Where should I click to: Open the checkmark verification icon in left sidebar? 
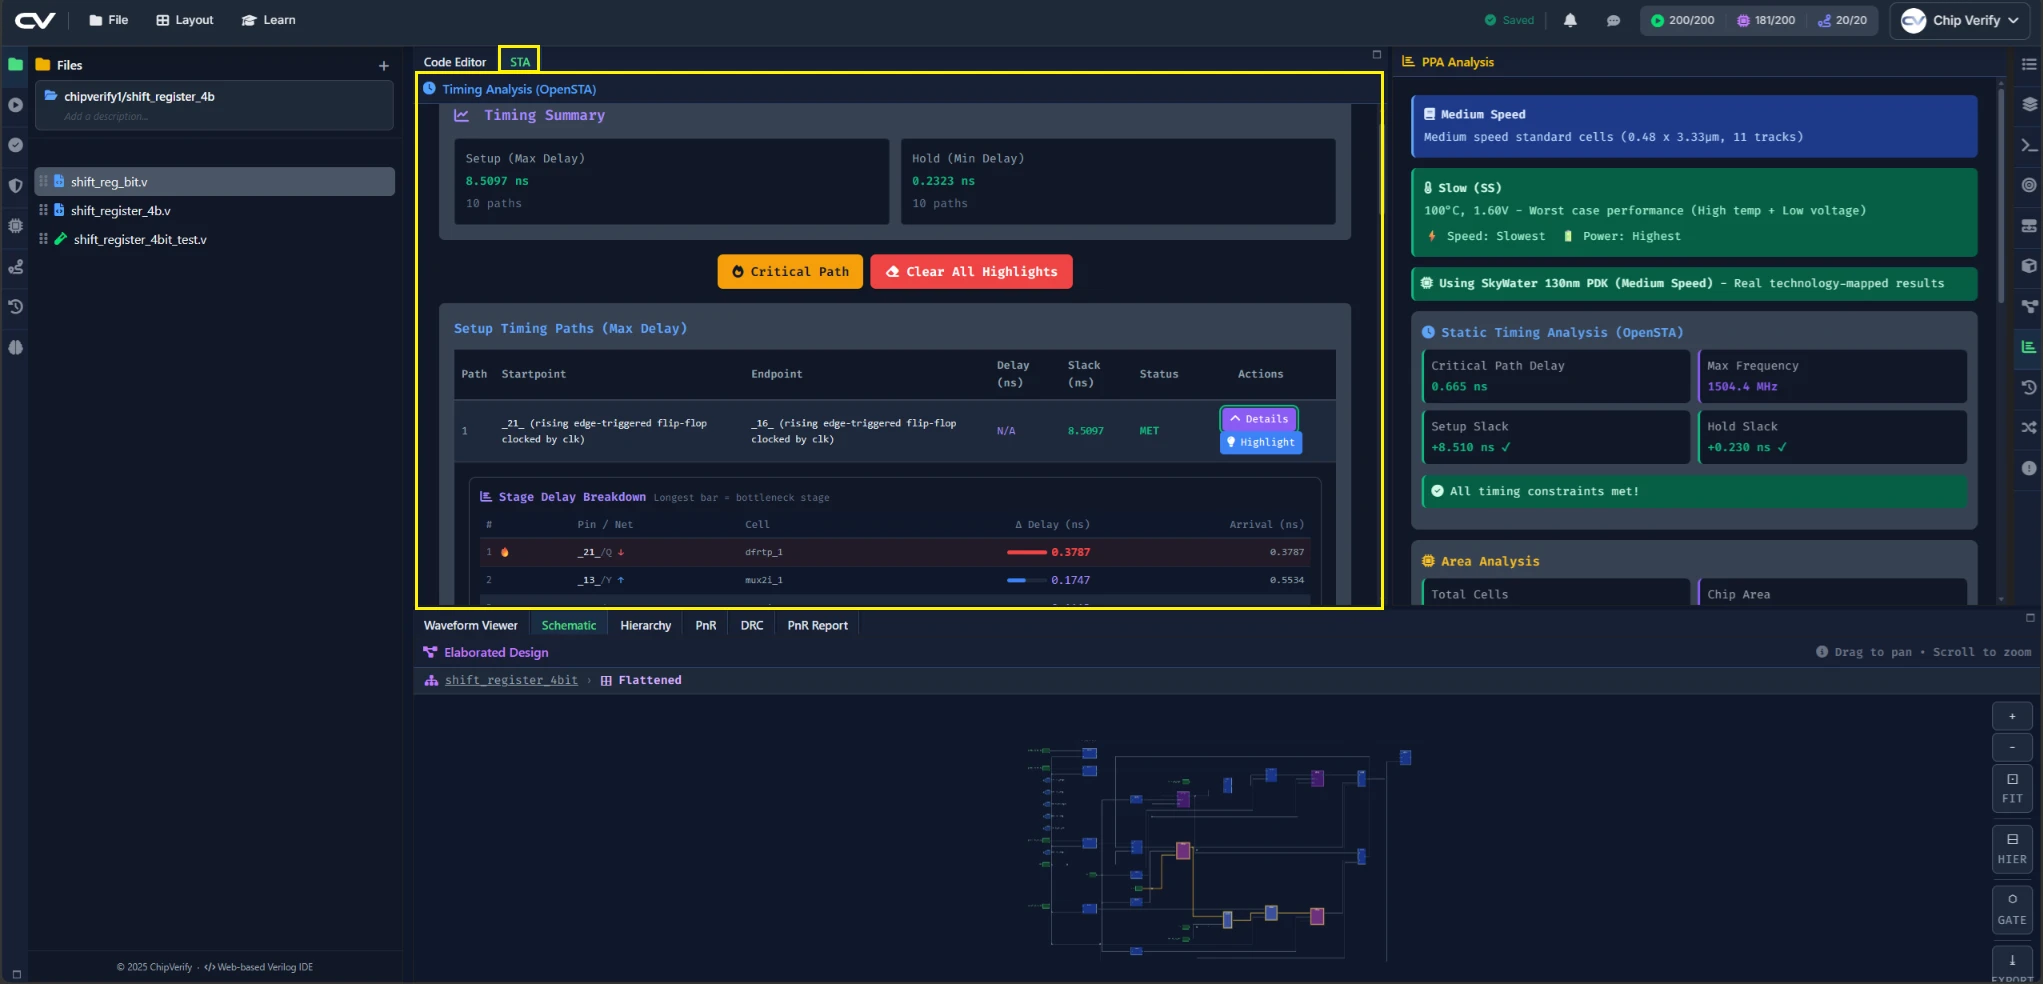click(x=15, y=145)
